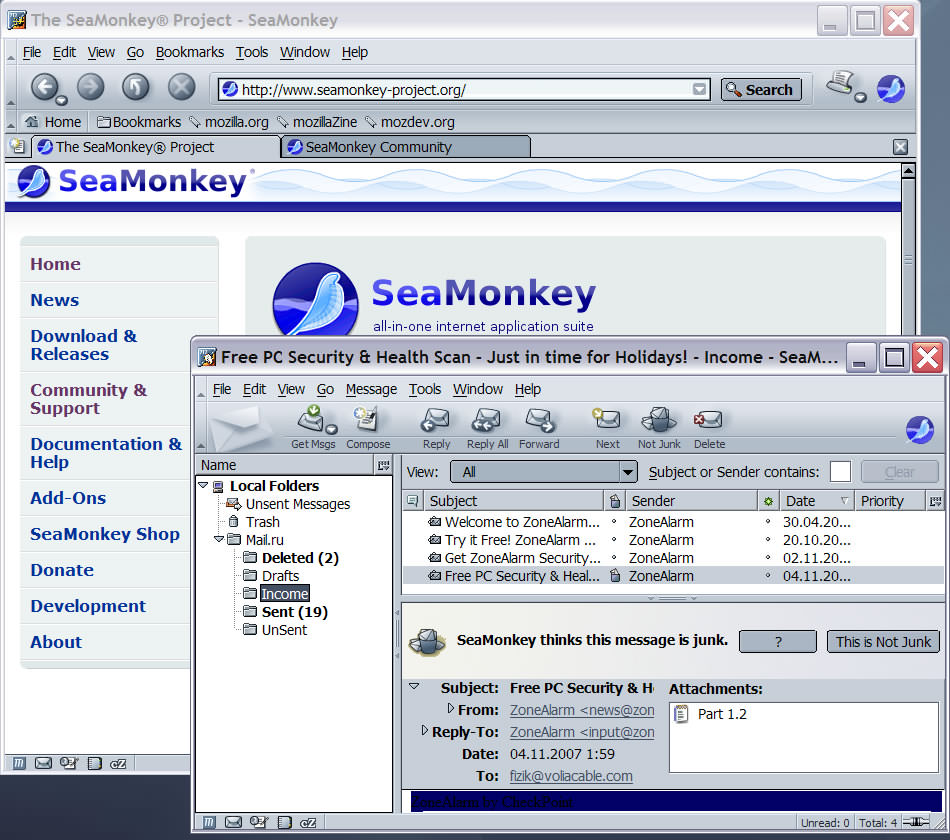Viewport: 950px width, 840px height.
Task: Print the page with the printer icon
Action: [840, 84]
